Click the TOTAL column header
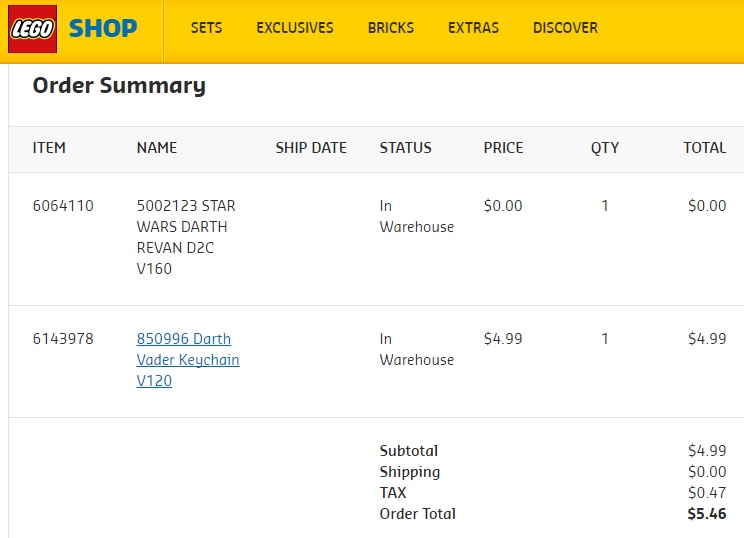Viewport: 744px width, 538px height. 704,148
